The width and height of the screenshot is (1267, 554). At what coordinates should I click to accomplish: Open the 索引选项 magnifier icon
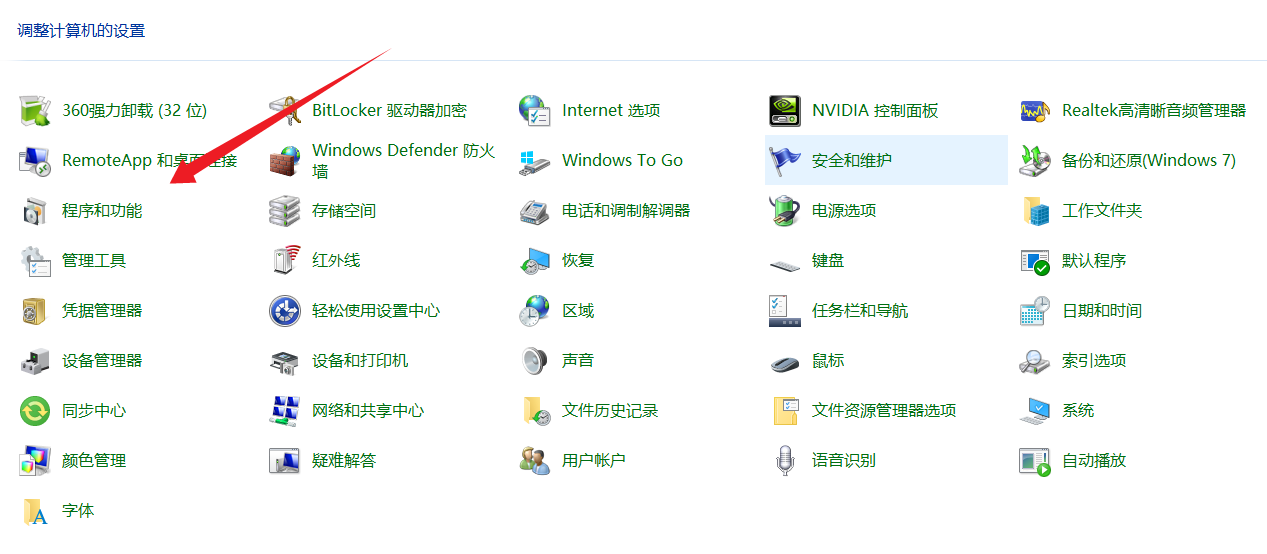(1035, 360)
